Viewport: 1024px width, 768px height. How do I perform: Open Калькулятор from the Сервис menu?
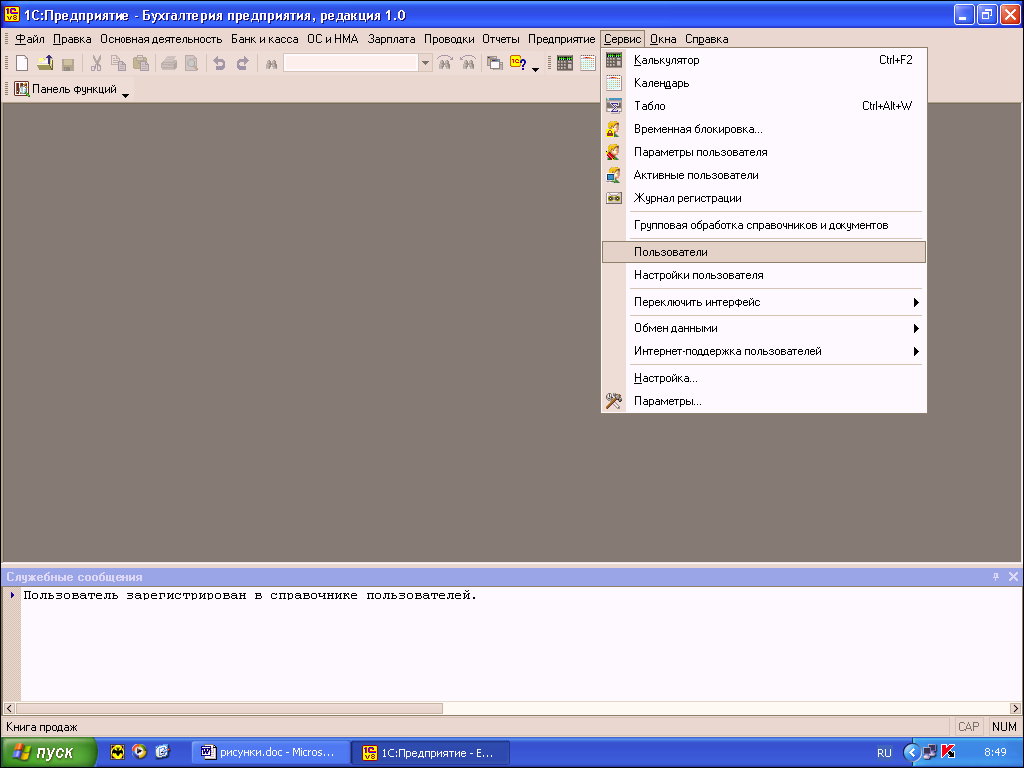click(666, 60)
